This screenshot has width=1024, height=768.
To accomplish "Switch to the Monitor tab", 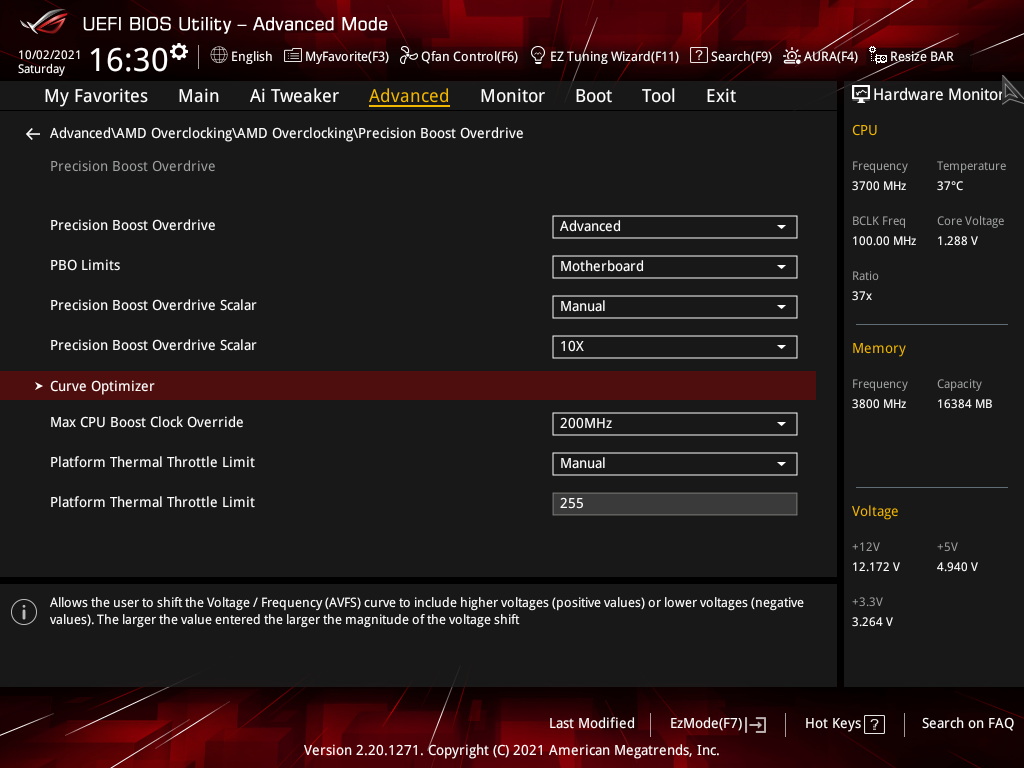I will tap(512, 96).
